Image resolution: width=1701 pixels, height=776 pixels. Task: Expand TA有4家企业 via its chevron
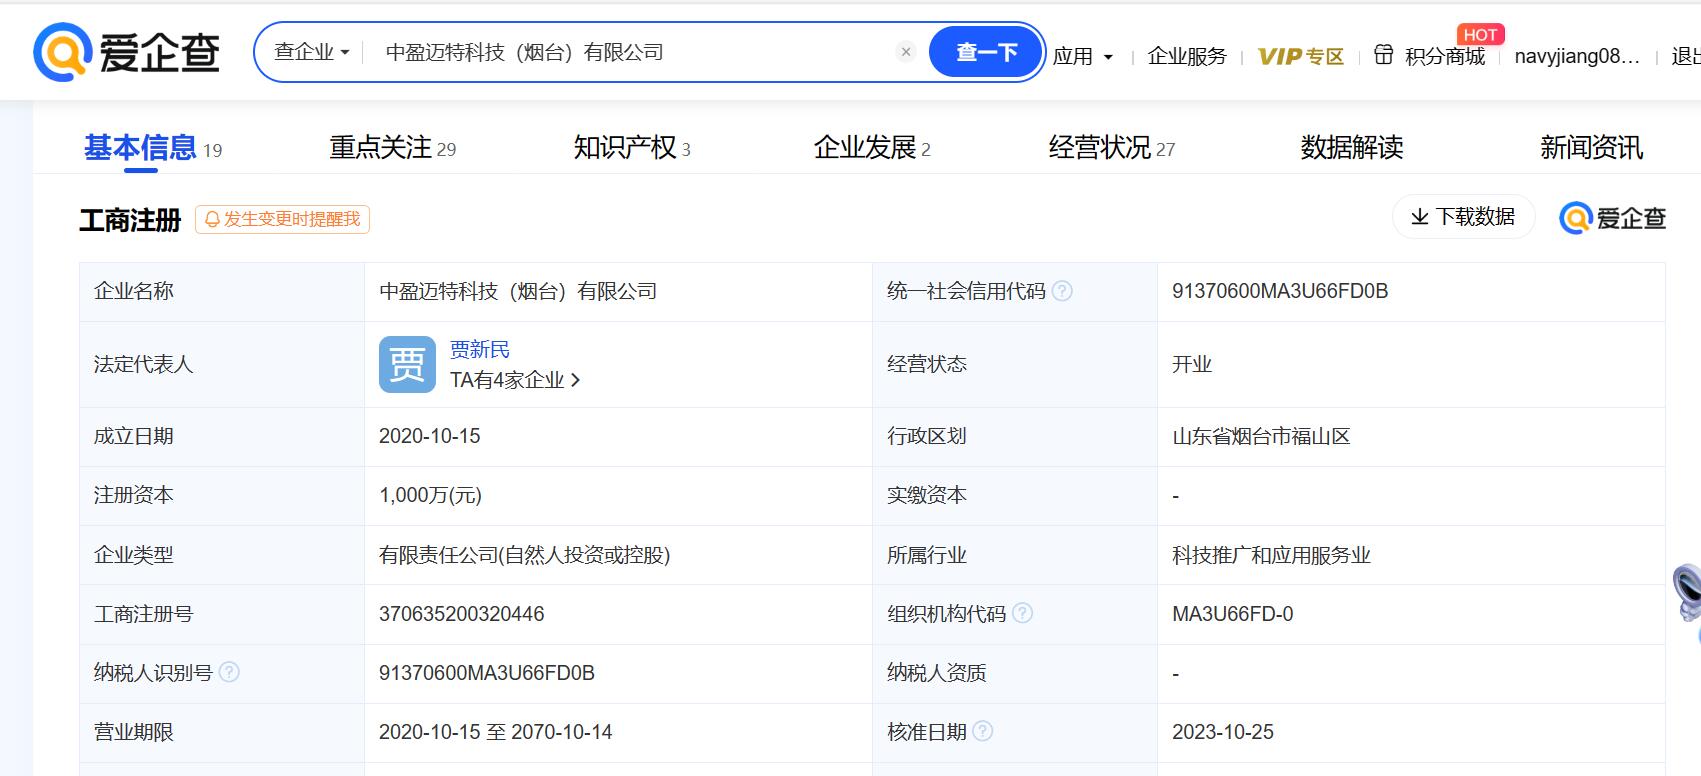click(x=575, y=380)
